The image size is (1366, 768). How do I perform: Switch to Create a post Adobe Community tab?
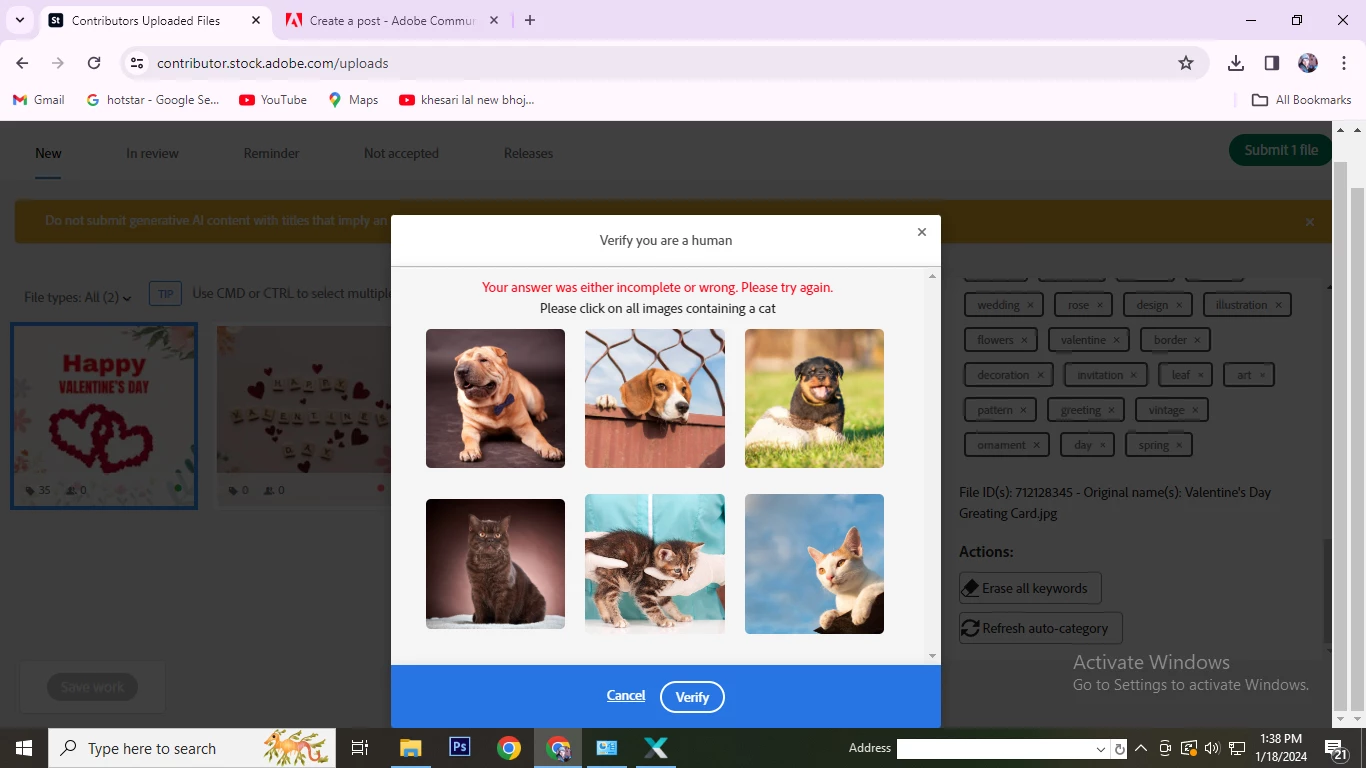pyautogui.click(x=392, y=20)
